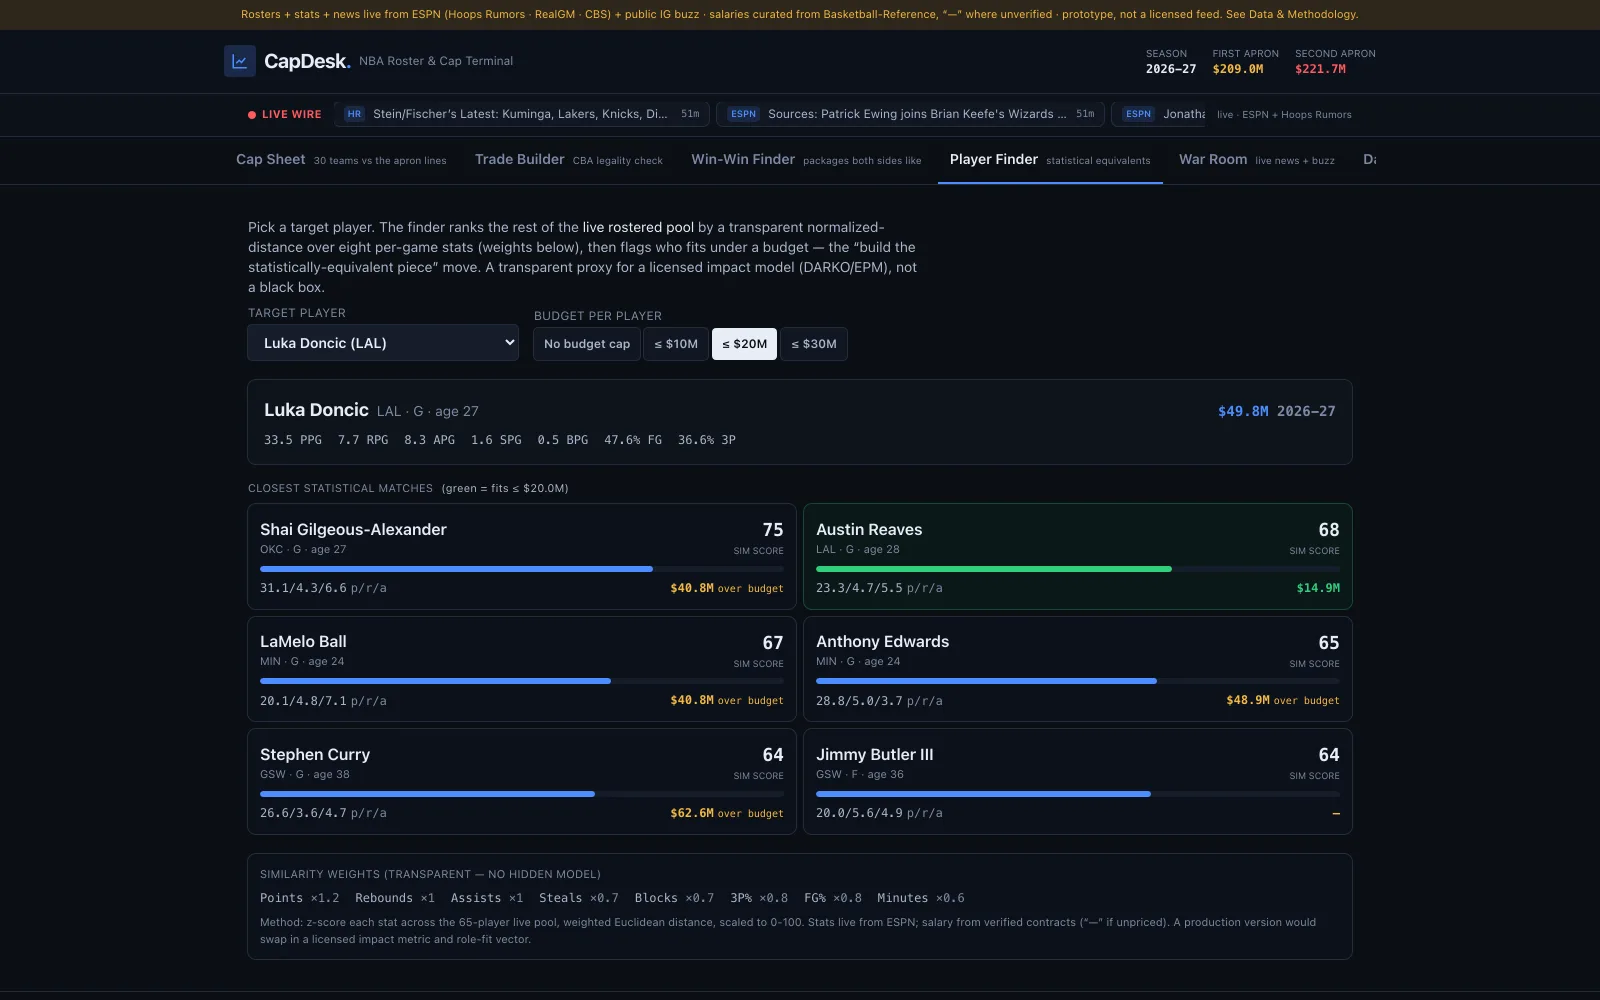Select the ≤ $30M budget option
The image size is (1600, 1000).
tap(814, 344)
